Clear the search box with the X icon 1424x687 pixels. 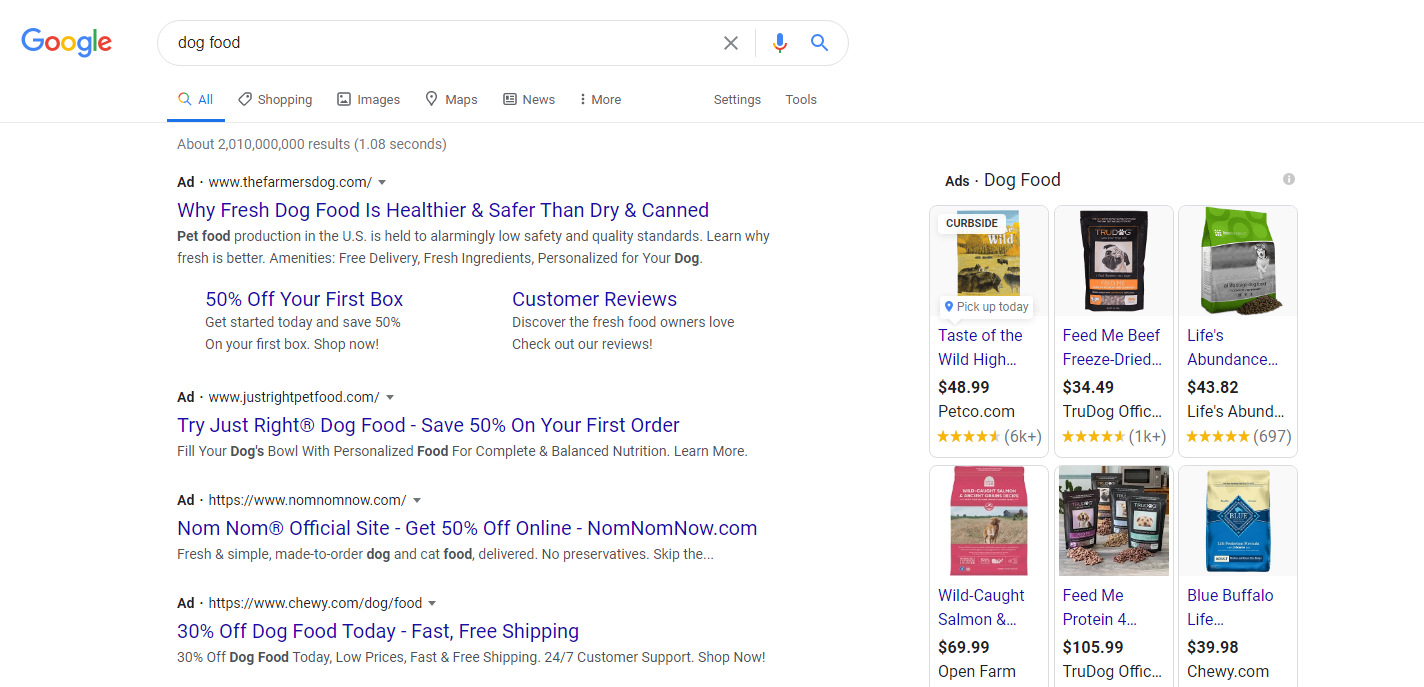[x=731, y=43]
